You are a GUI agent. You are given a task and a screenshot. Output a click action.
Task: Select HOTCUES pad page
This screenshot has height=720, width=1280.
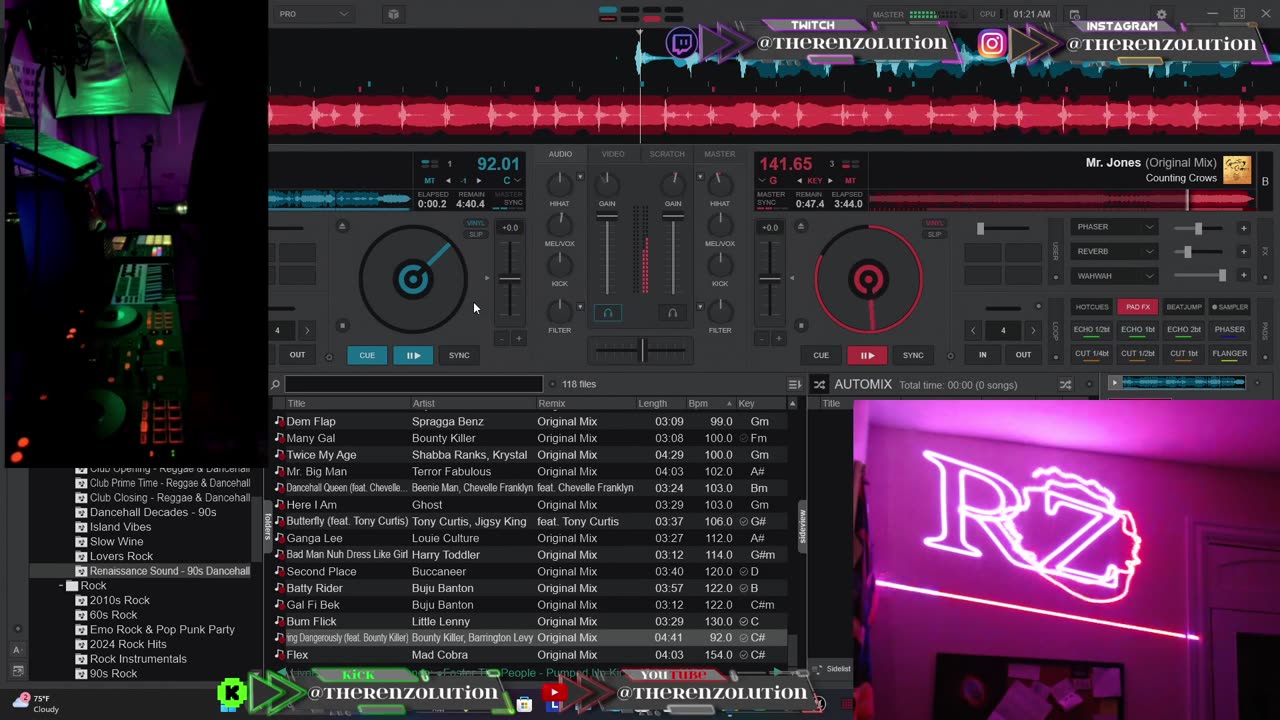pos(1091,307)
